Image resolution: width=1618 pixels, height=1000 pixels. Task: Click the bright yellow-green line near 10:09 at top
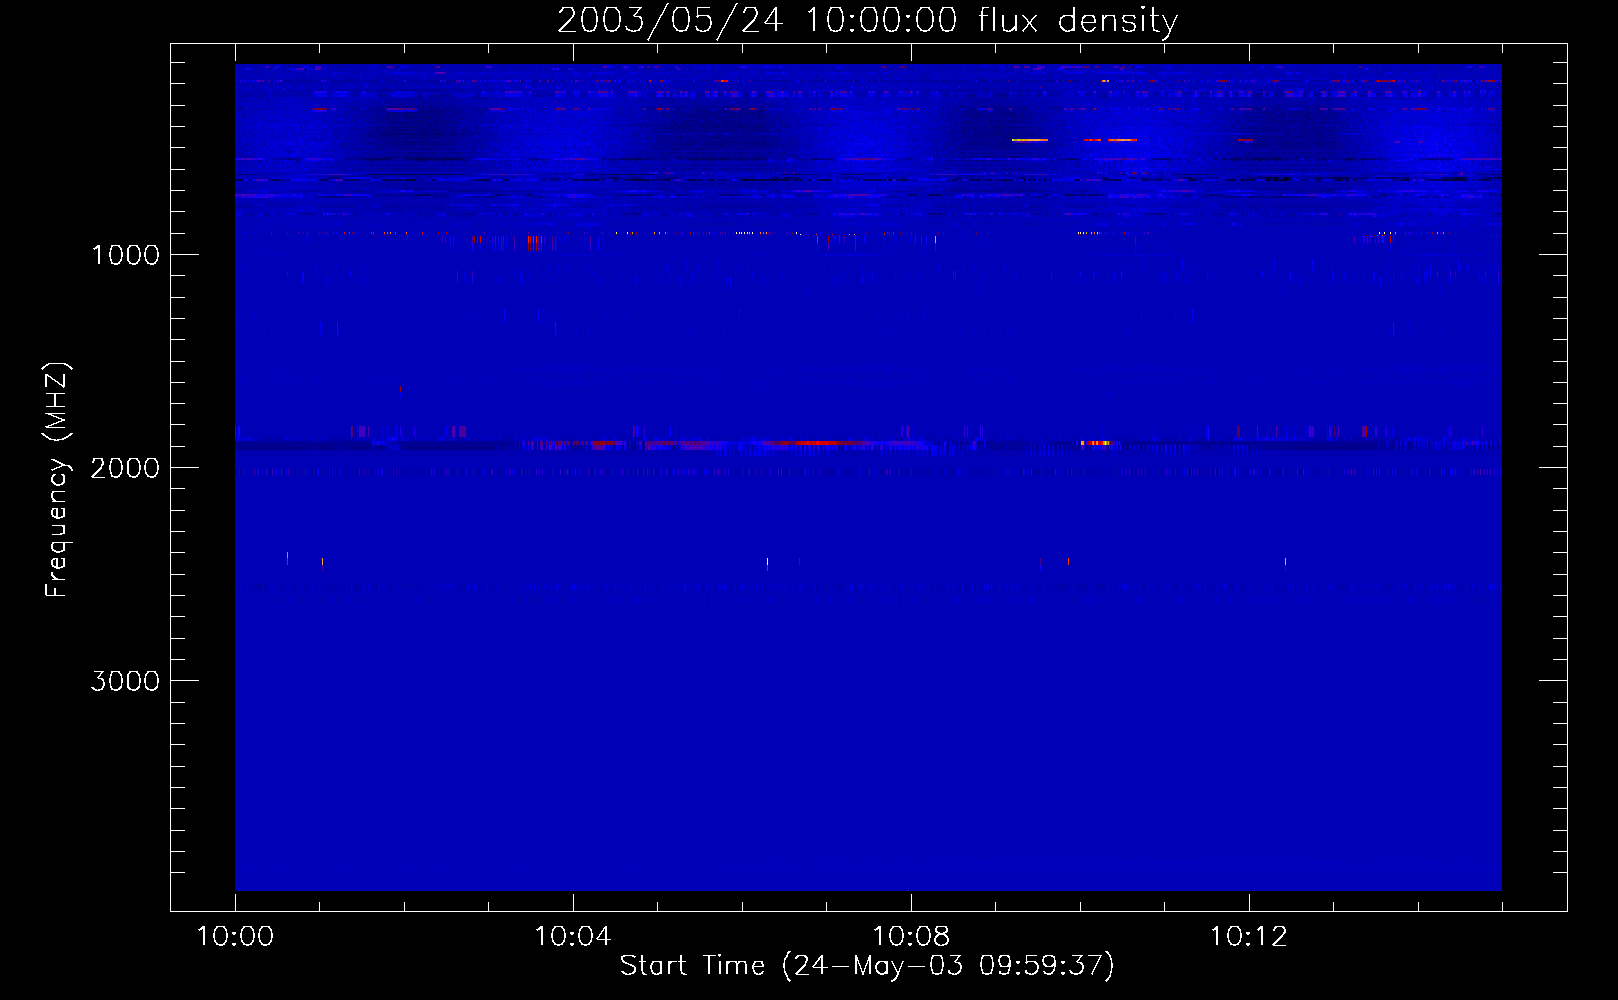click(1030, 140)
